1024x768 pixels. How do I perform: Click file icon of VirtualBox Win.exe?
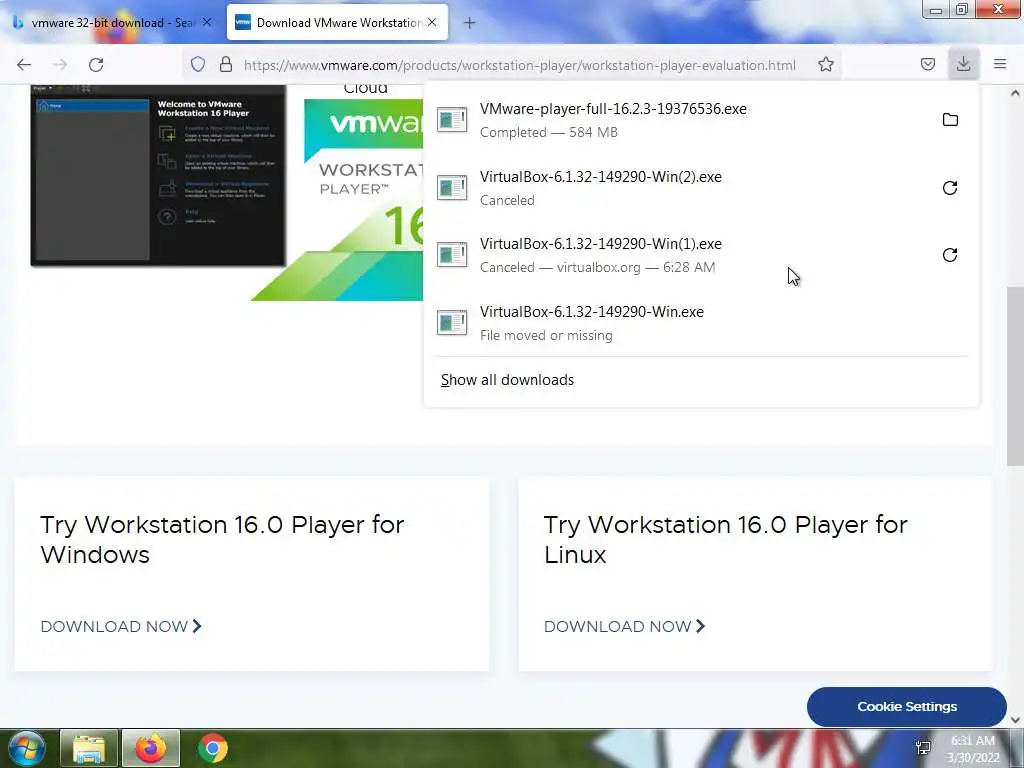point(452,323)
